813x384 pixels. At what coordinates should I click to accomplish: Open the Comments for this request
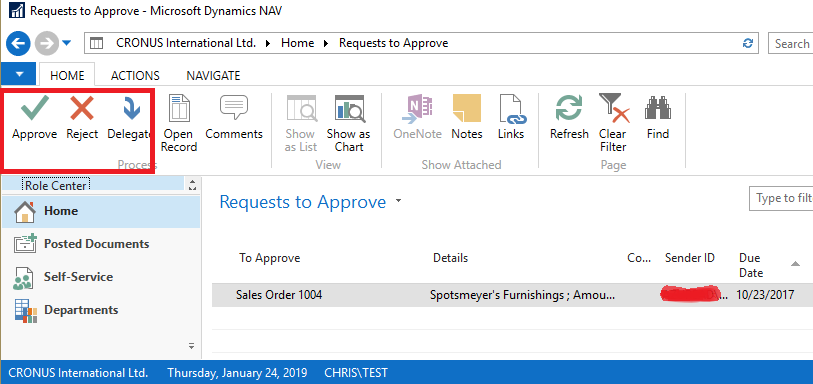[234, 118]
